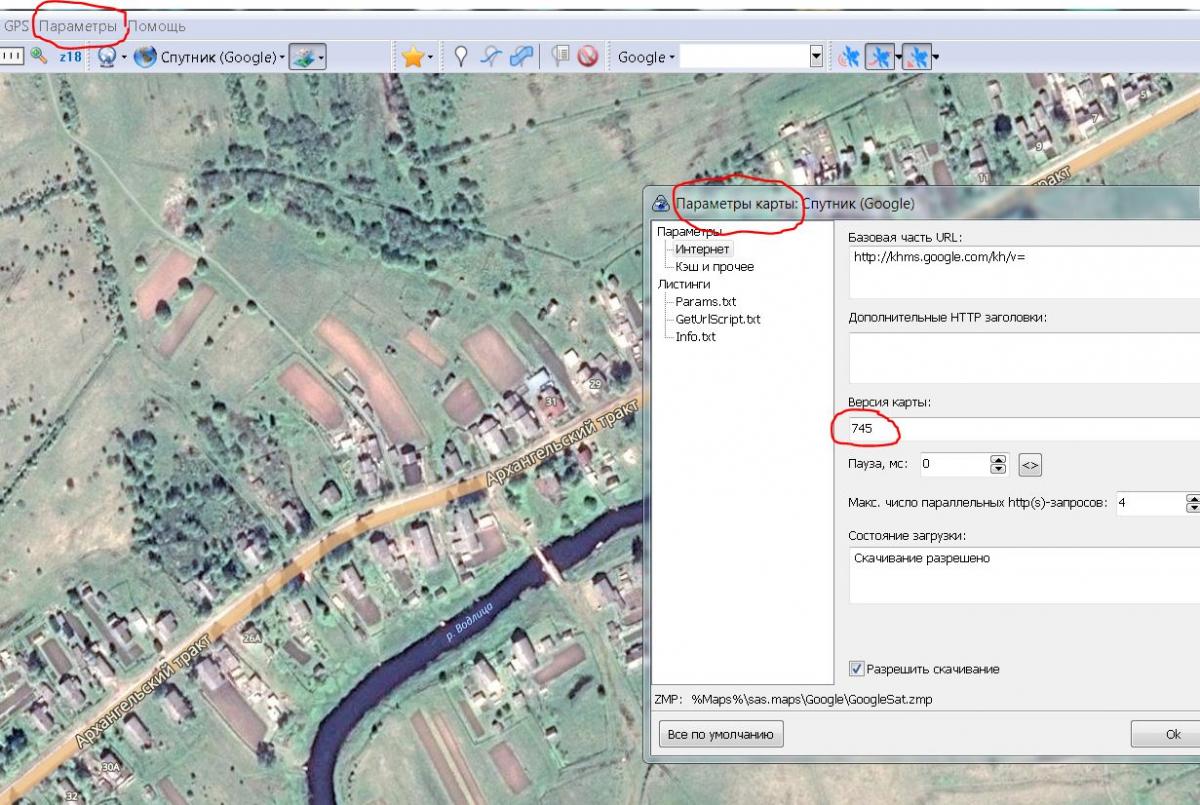1200x805 pixels.
Task: Open the Помощь menu
Action: click(x=157, y=26)
